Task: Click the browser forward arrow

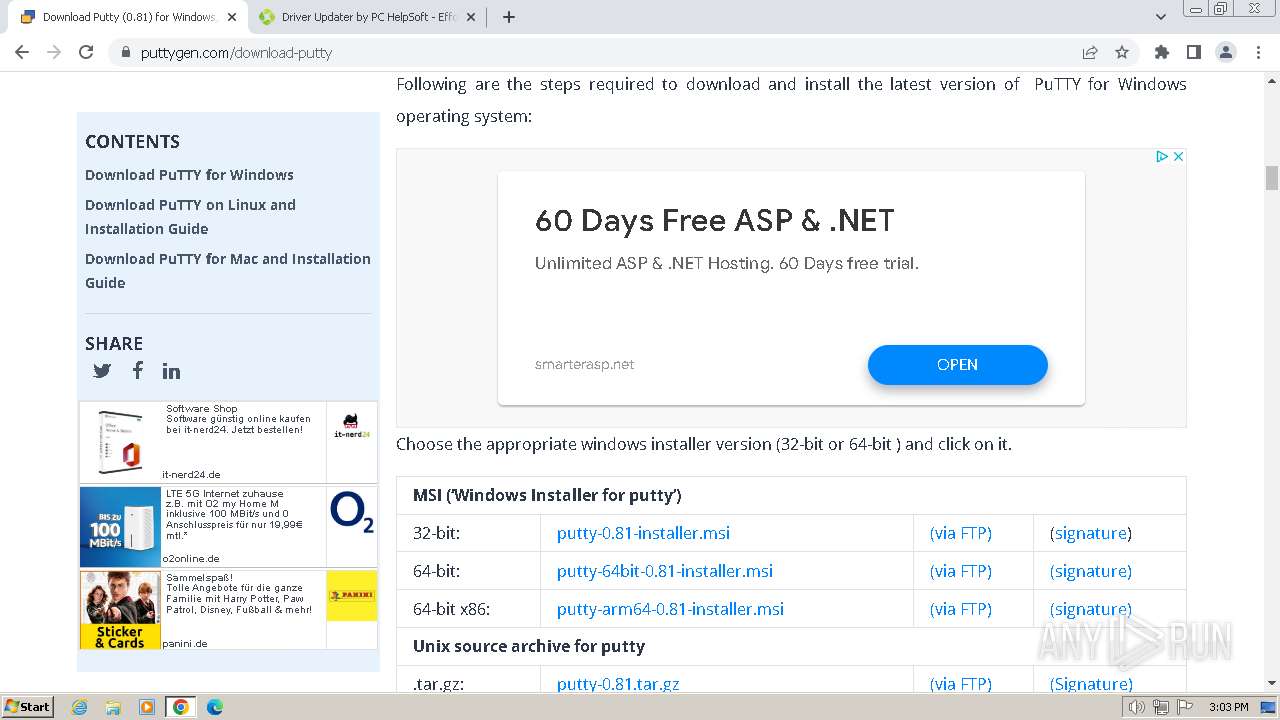Action: [x=54, y=52]
